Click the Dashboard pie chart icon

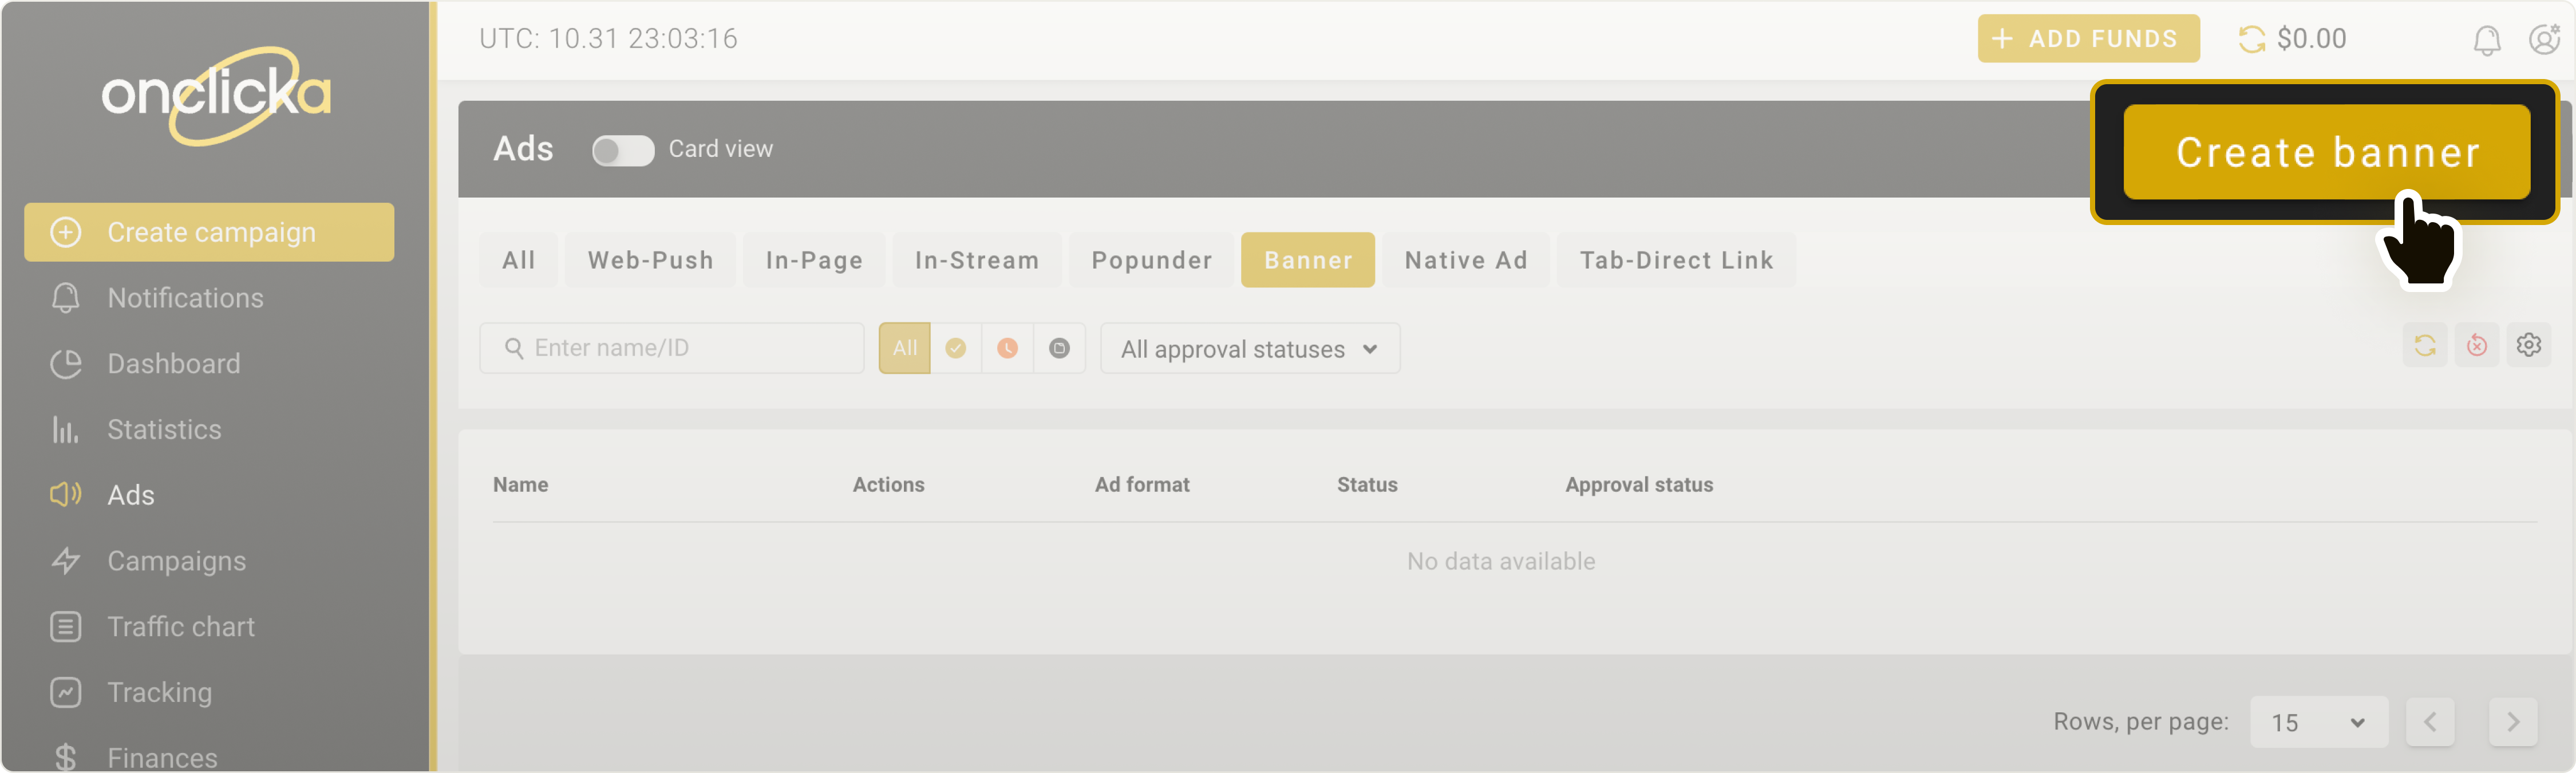coord(64,363)
